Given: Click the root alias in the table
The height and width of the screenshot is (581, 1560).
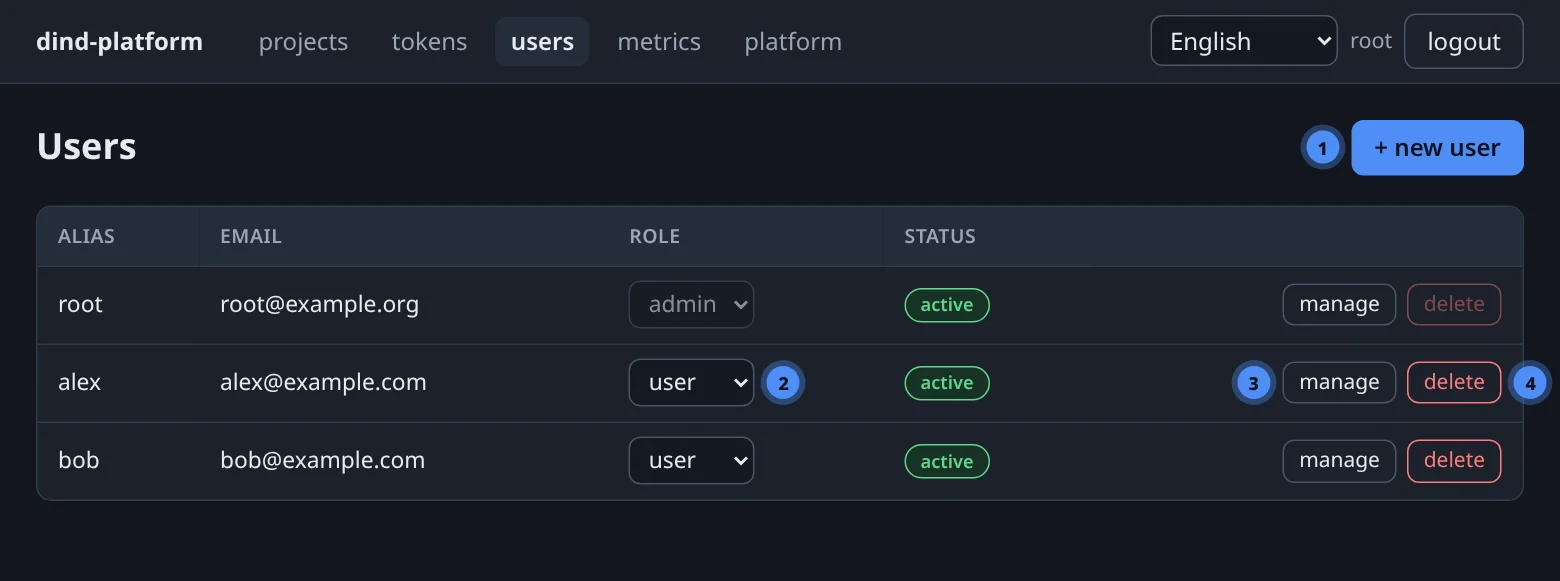Looking at the screenshot, I should tap(80, 304).
